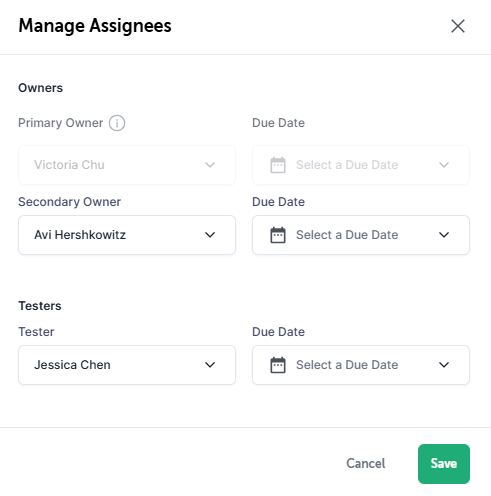Expand the Secondary Owner due date chevron
The width and height of the screenshot is (491, 496).
click(444, 235)
